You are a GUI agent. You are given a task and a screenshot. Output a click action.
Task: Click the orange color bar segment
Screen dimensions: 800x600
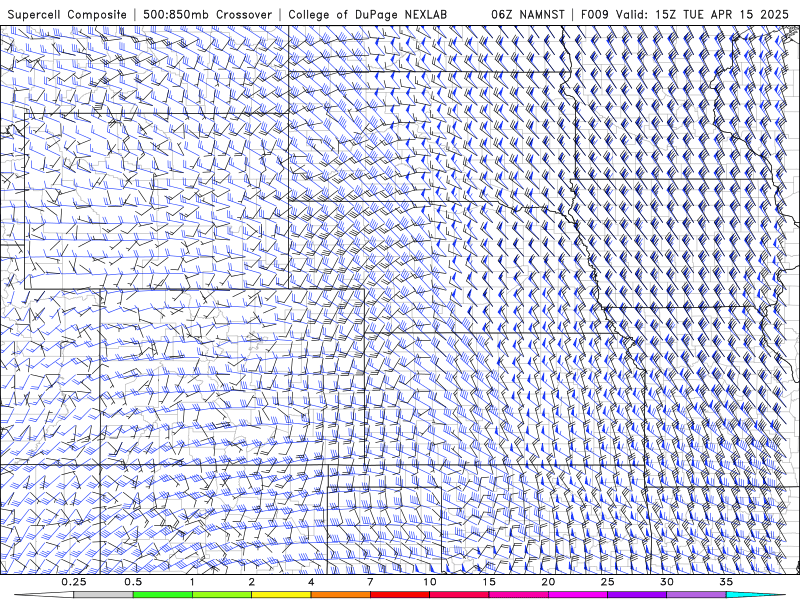click(340, 595)
